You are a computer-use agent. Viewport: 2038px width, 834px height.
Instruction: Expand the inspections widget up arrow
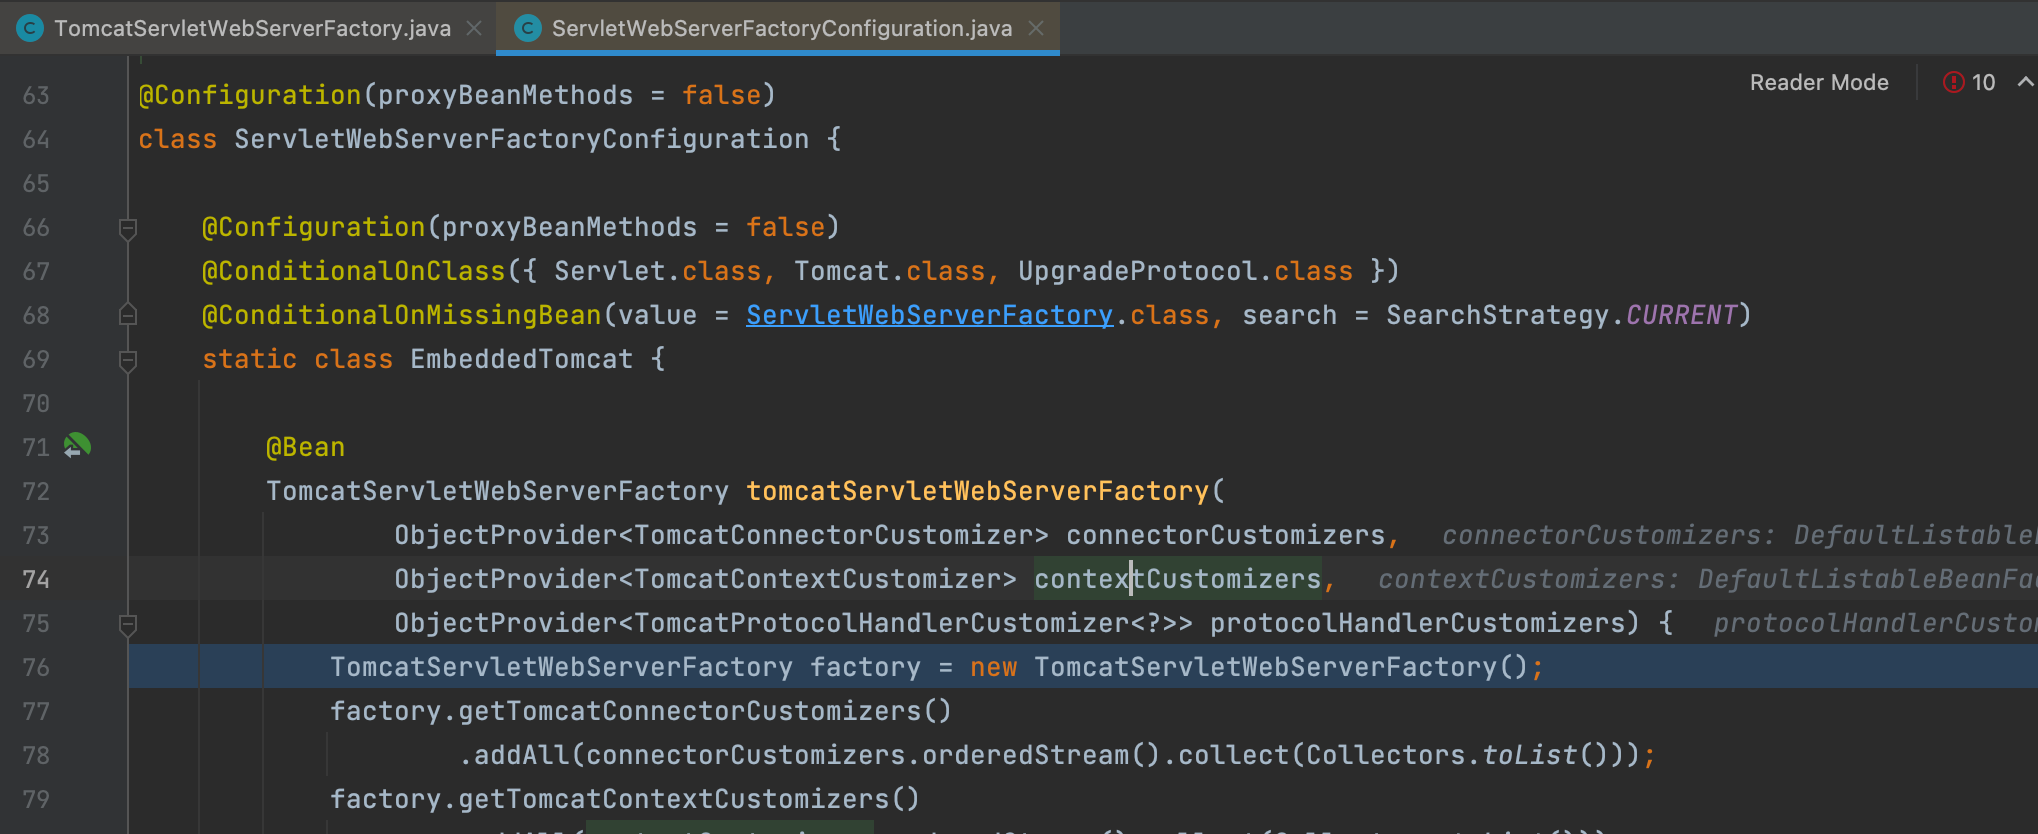[2025, 82]
